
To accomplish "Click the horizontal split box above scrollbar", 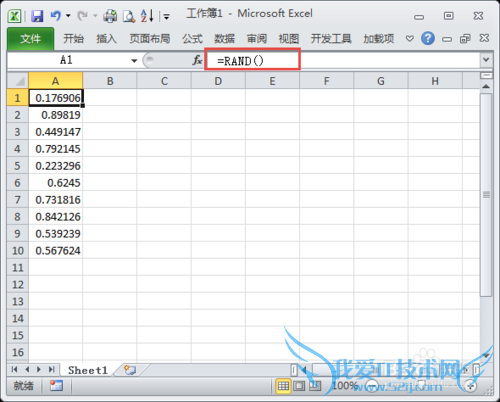I will [x=486, y=76].
